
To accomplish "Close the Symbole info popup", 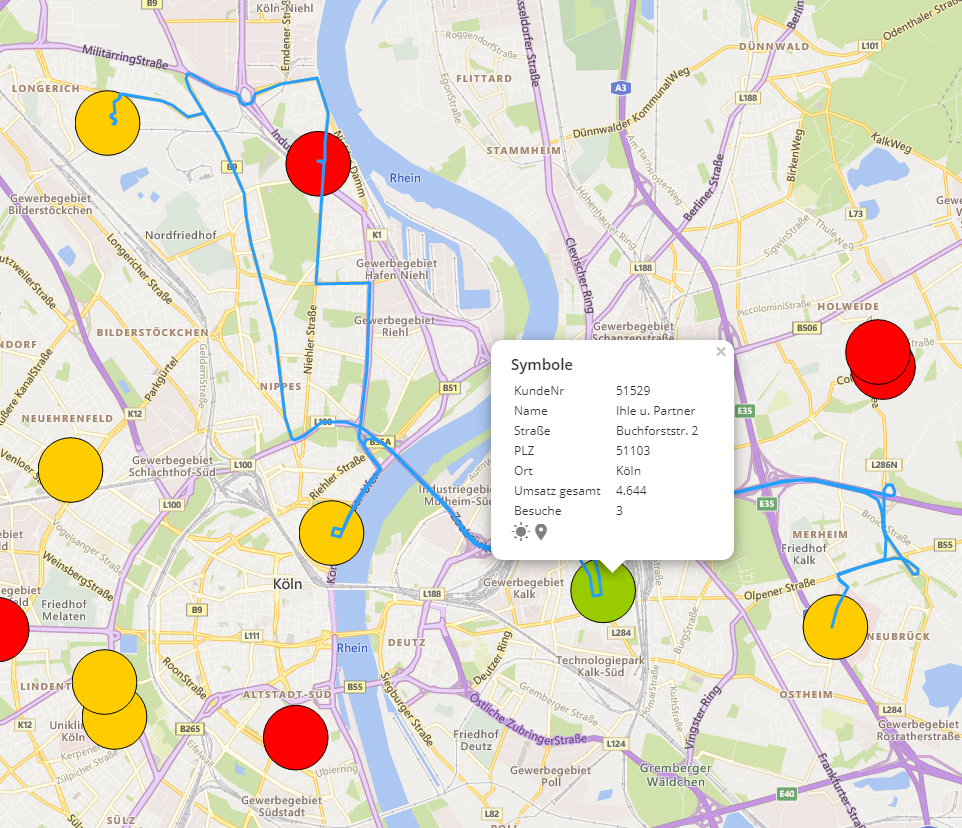I will (x=720, y=352).
